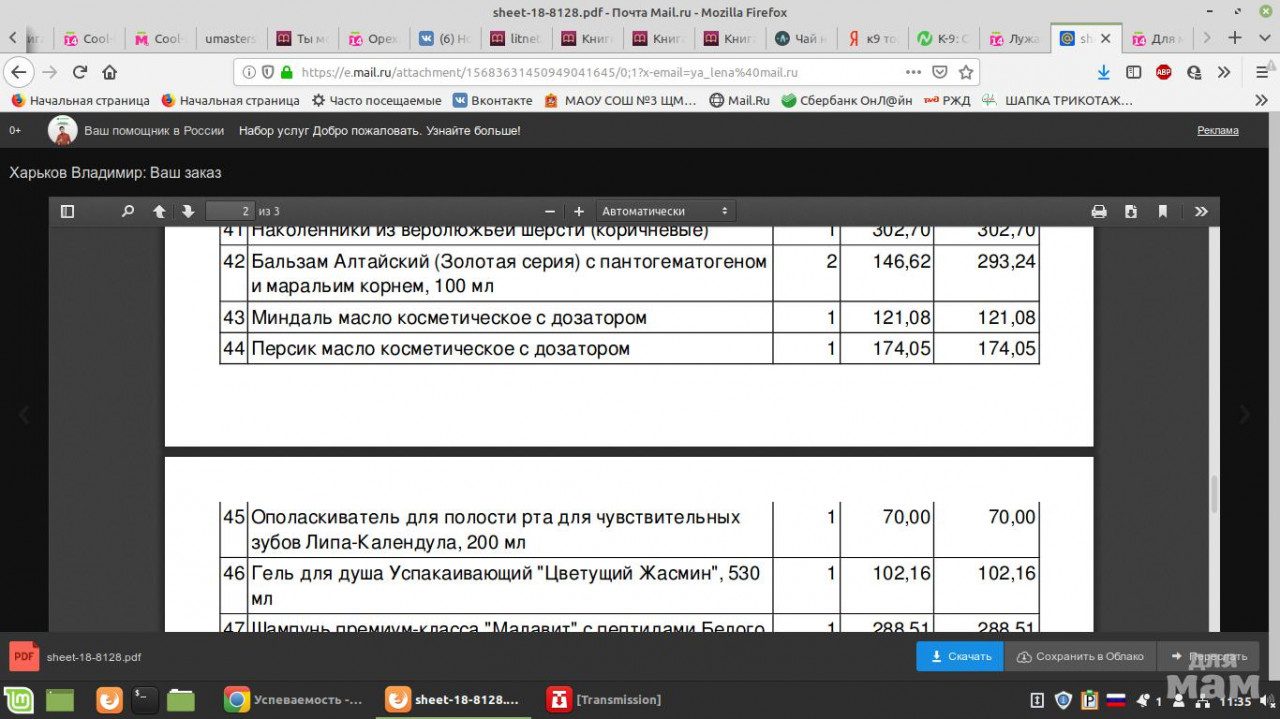Open the PDF find search tool

pyautogui.click(x=127, y=211)
